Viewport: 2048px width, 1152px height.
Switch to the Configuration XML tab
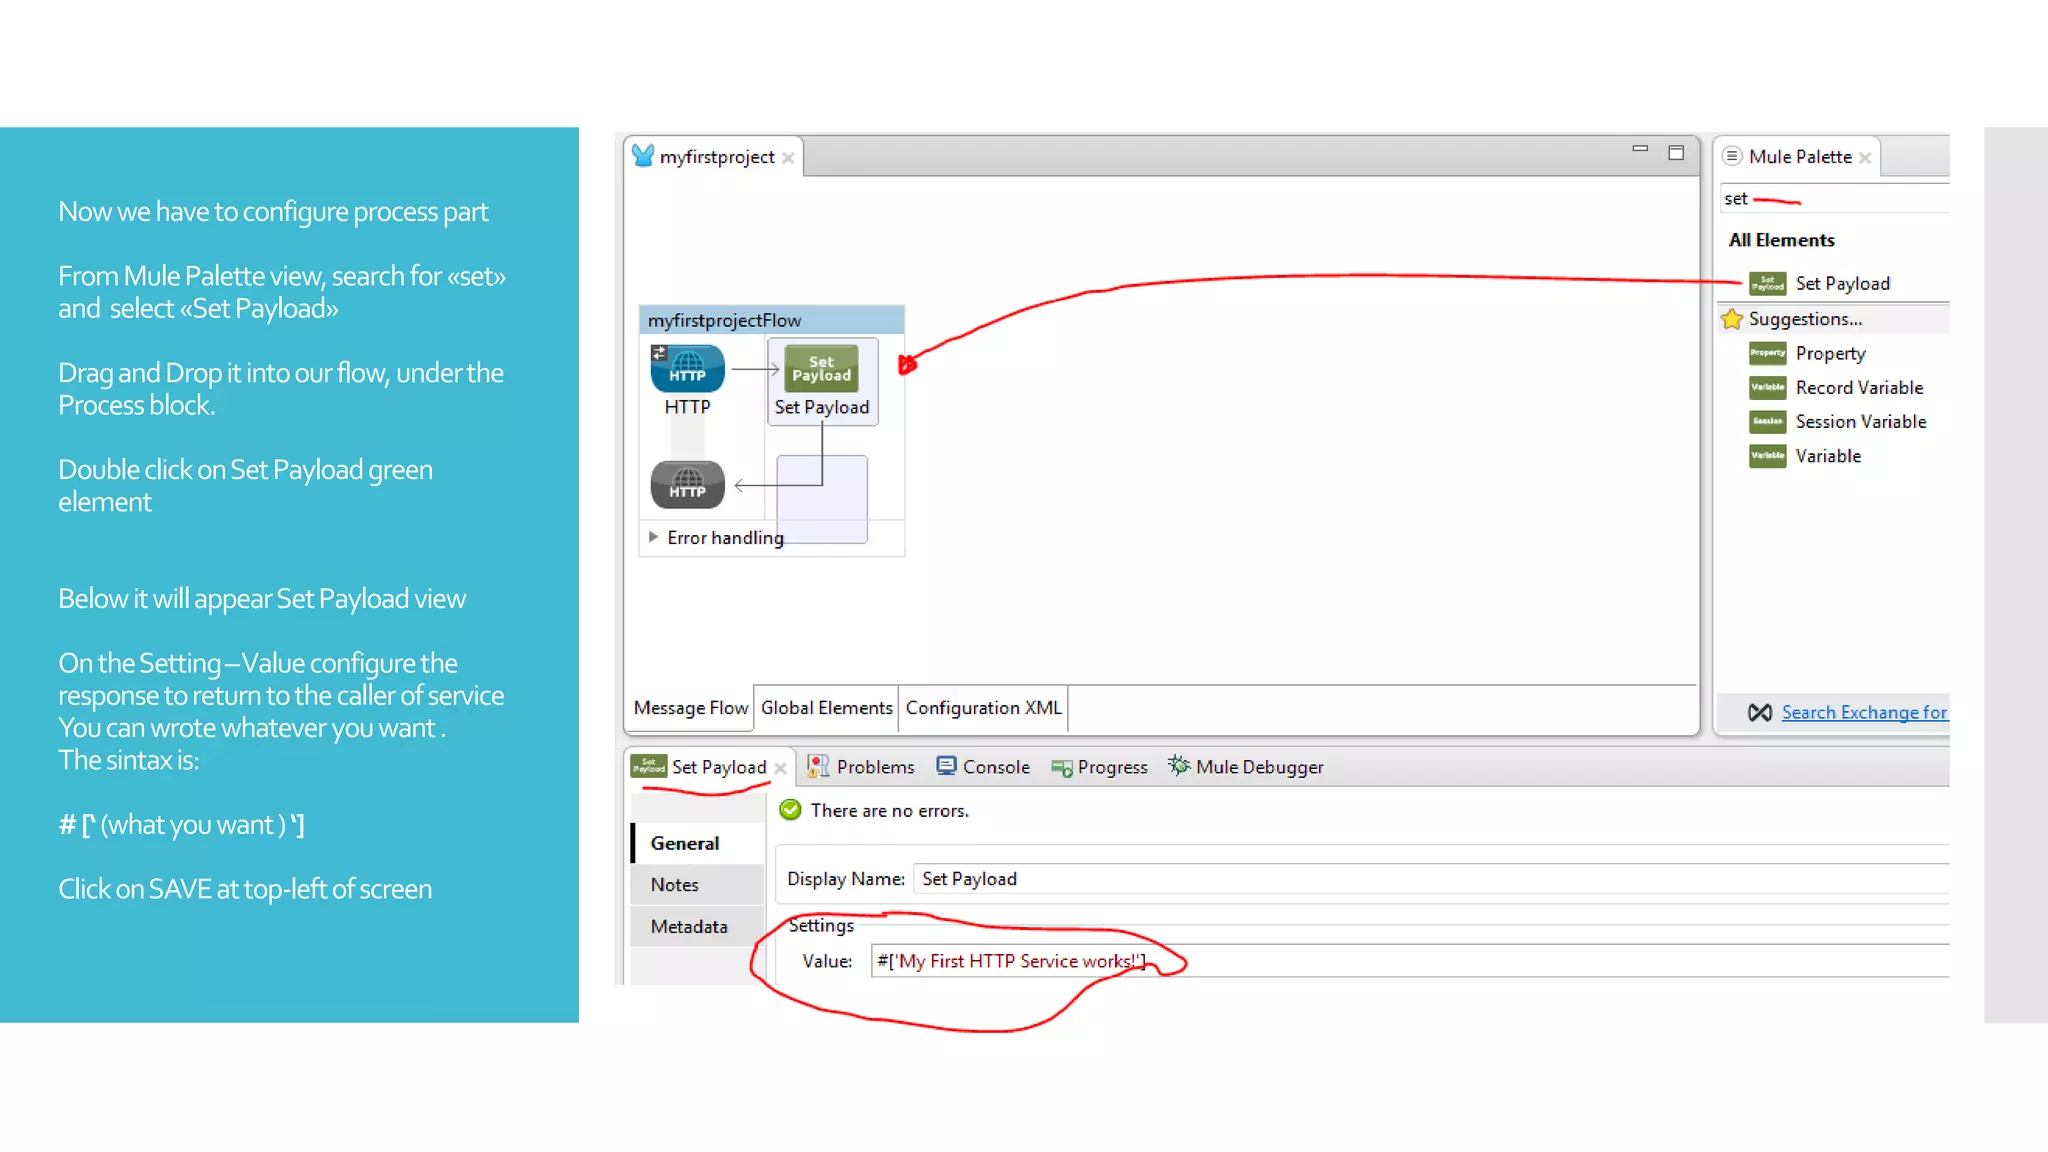click(x=983, y=708)
